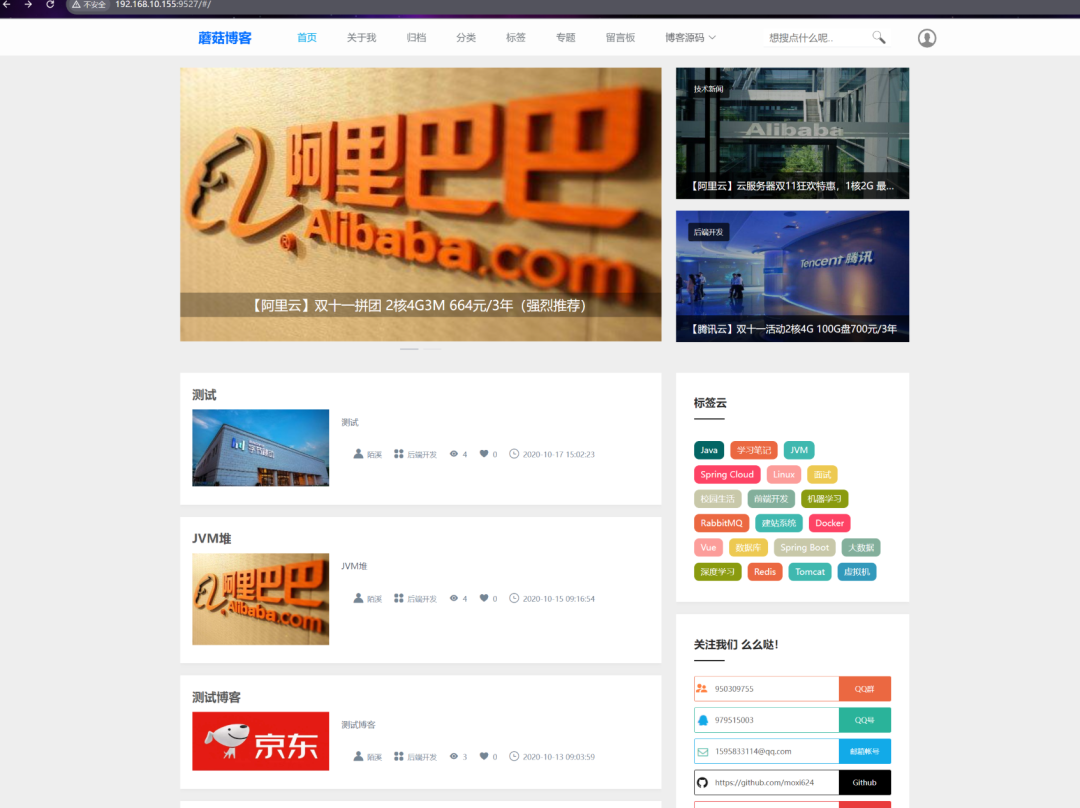Click the QQ group people icon

click(x=702, y=688)
